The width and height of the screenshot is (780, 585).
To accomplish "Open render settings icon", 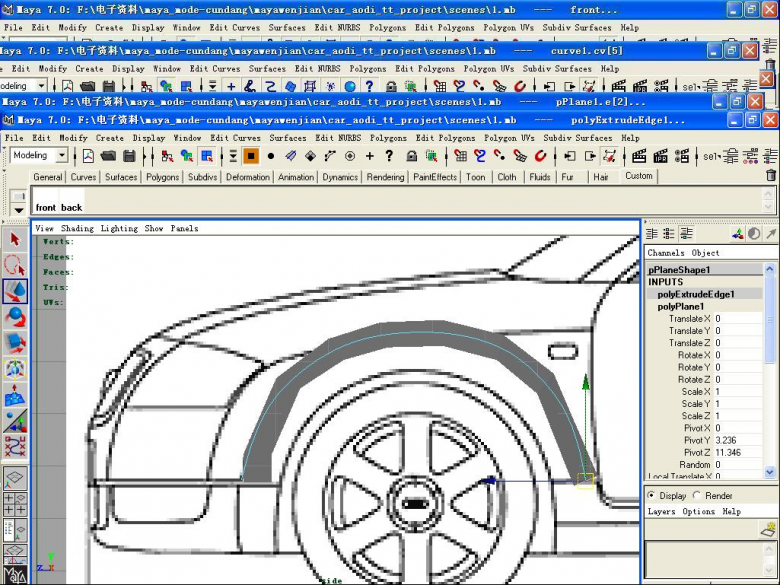I will coord(682,156).
